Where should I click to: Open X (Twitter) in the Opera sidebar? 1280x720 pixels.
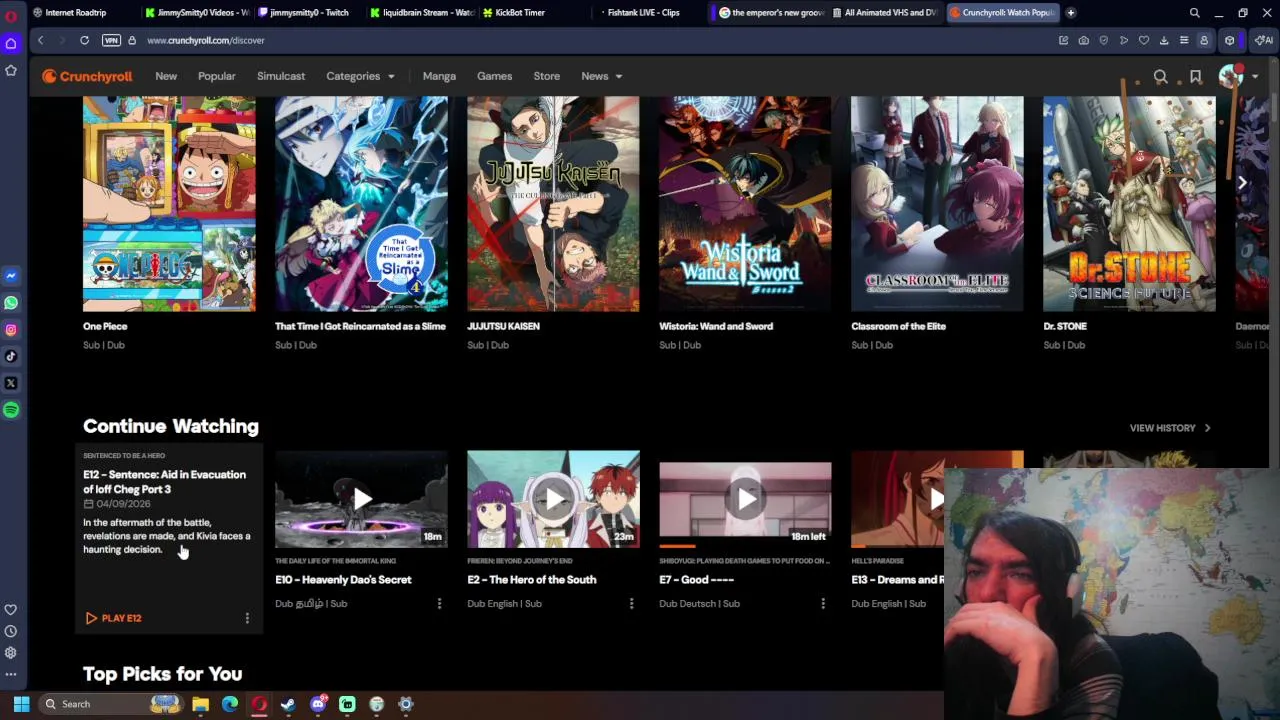(11, 383)
